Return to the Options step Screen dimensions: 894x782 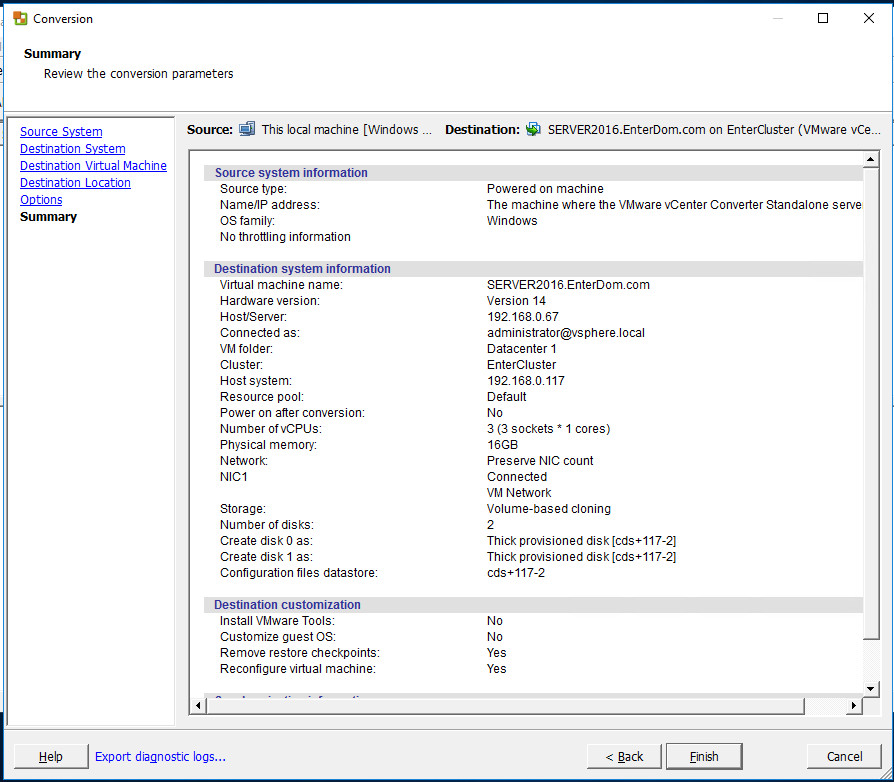pyautogui.click(x=41, y=200)
